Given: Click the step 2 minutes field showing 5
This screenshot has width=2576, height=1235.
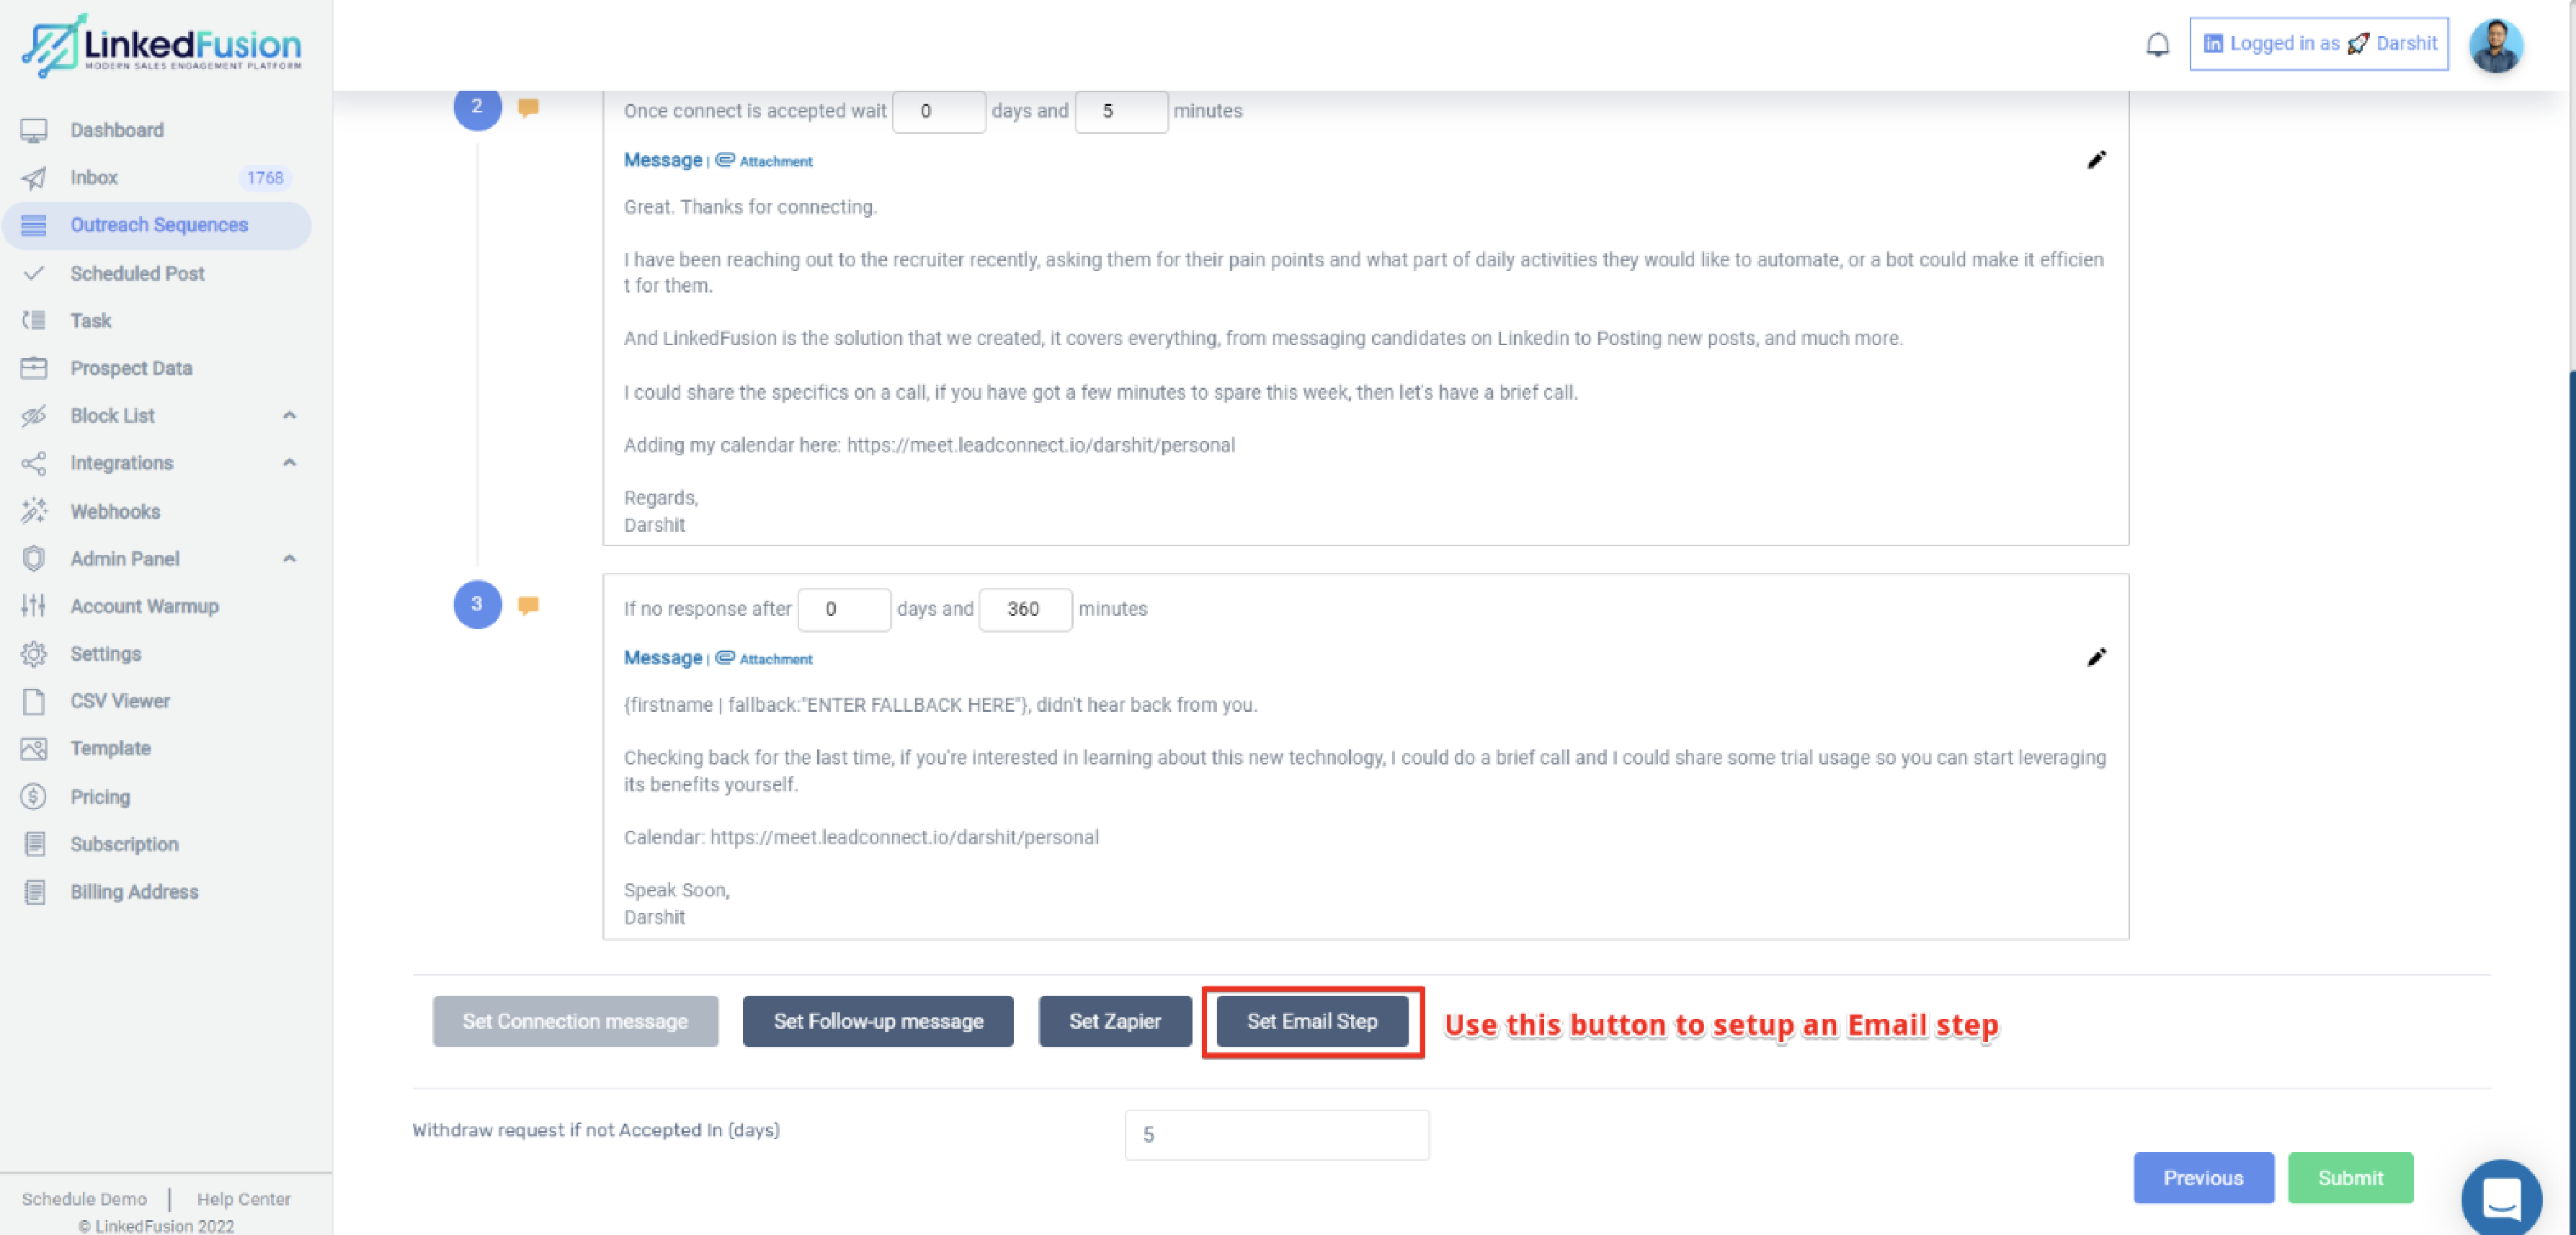Looking at the screenshot, I should point(1121,111).
